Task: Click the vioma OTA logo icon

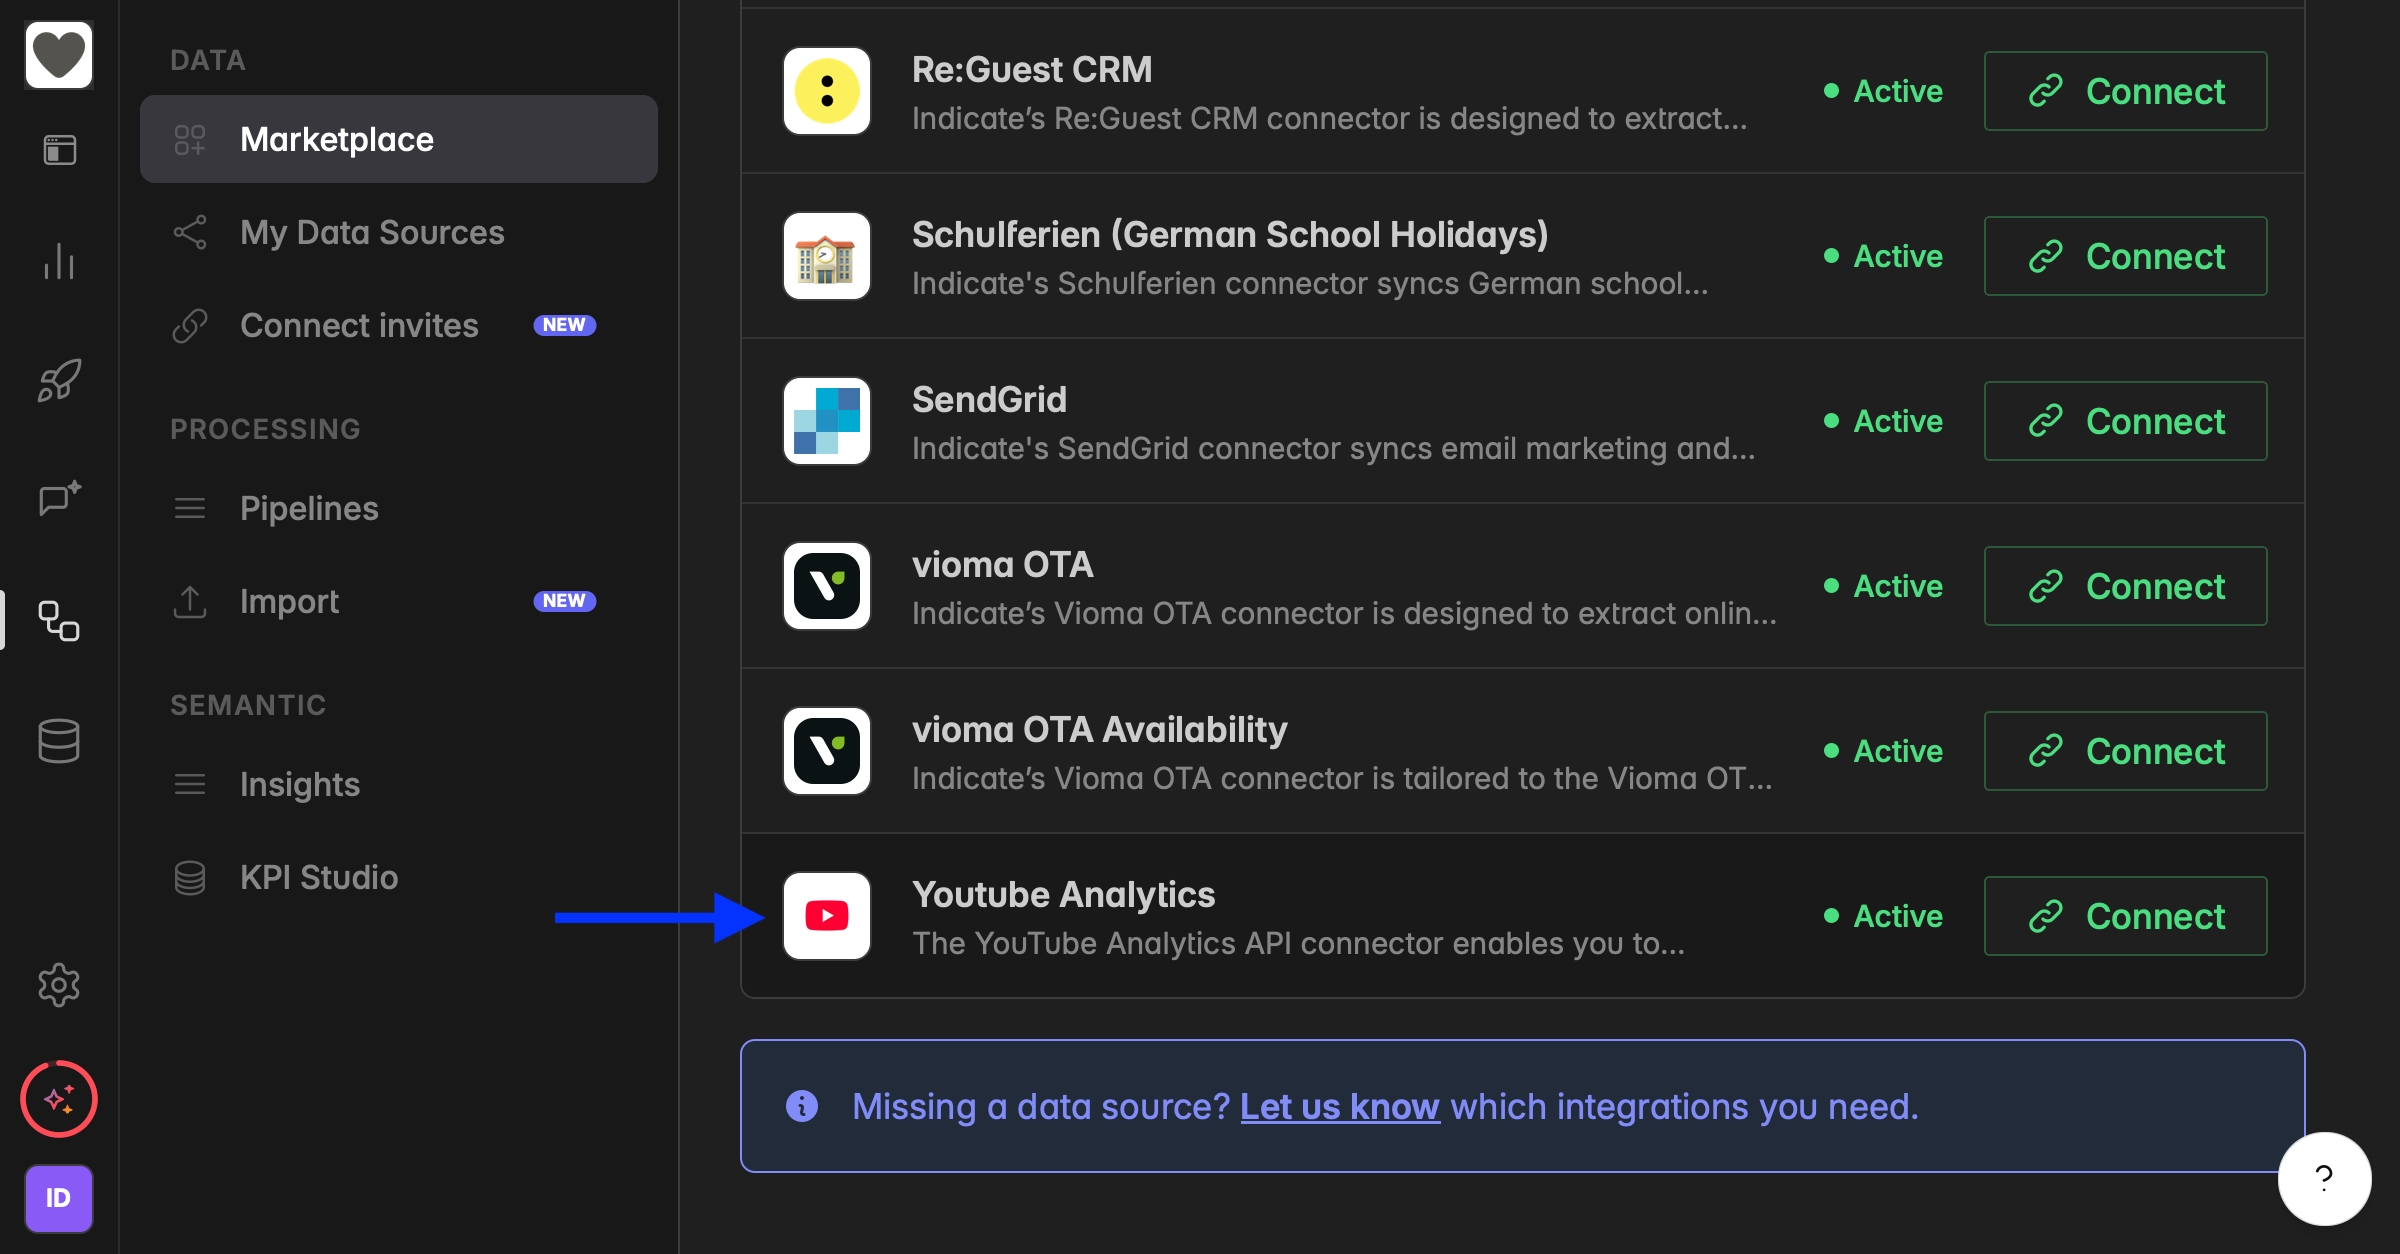Action: (x=827, y=586)
